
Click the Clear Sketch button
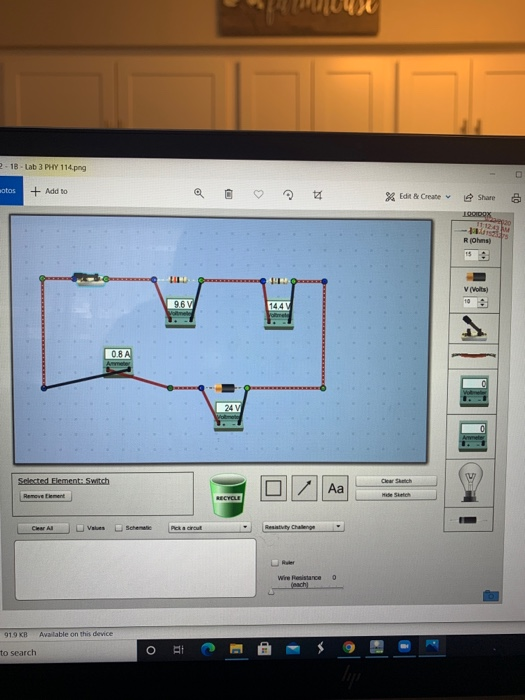coord(396,481)
